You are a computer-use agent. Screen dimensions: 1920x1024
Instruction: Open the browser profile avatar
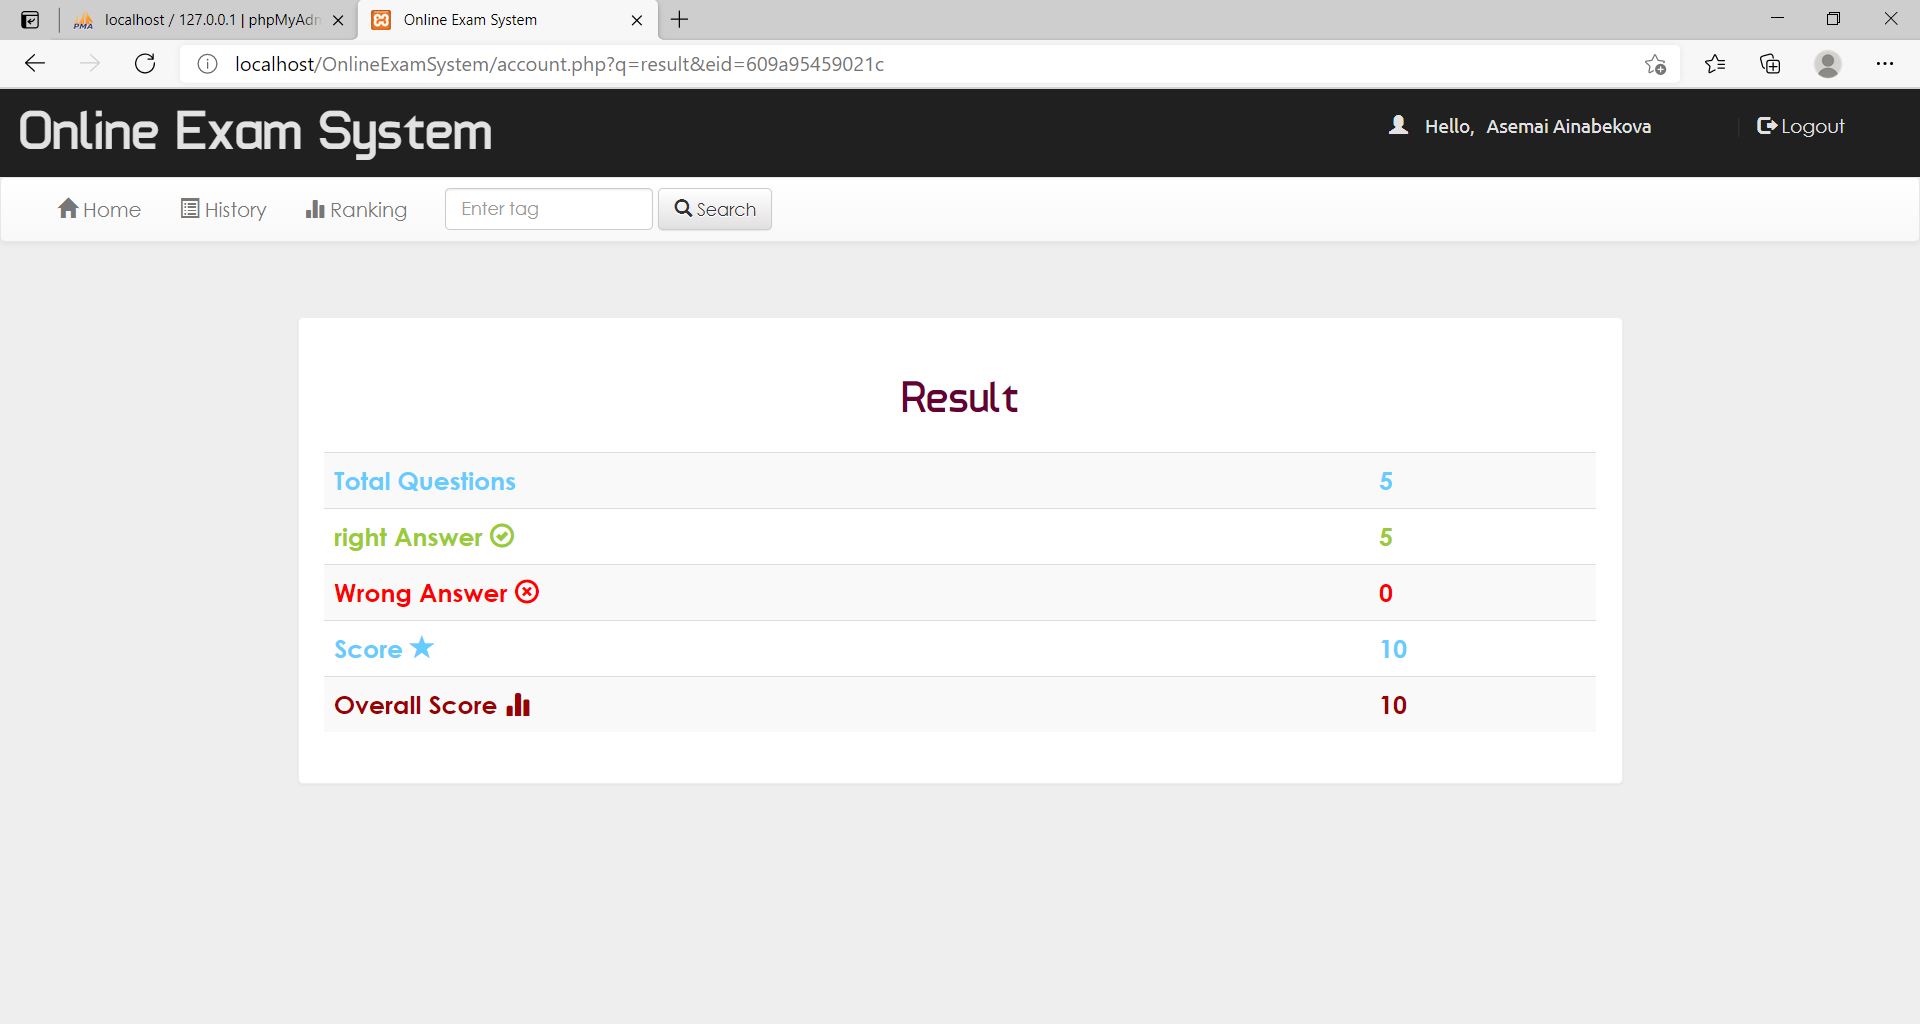pos(1828,64)
